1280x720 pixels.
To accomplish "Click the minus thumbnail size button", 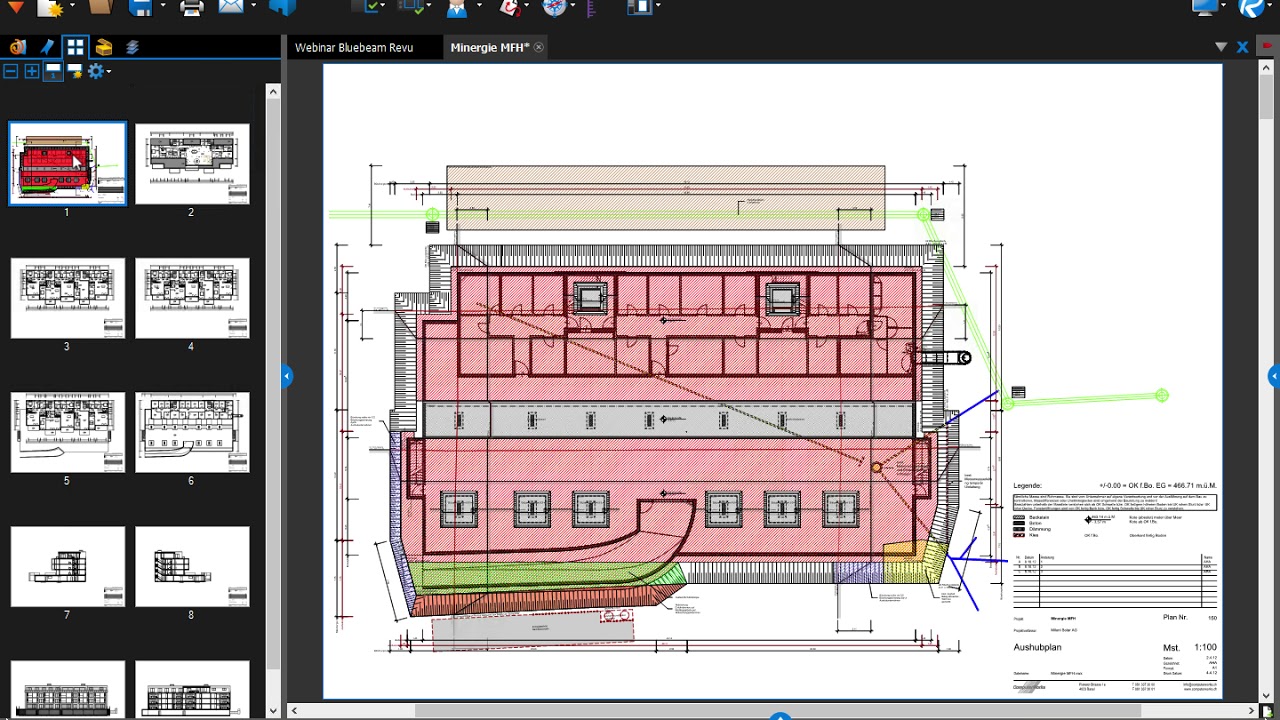I will point(10,71).
